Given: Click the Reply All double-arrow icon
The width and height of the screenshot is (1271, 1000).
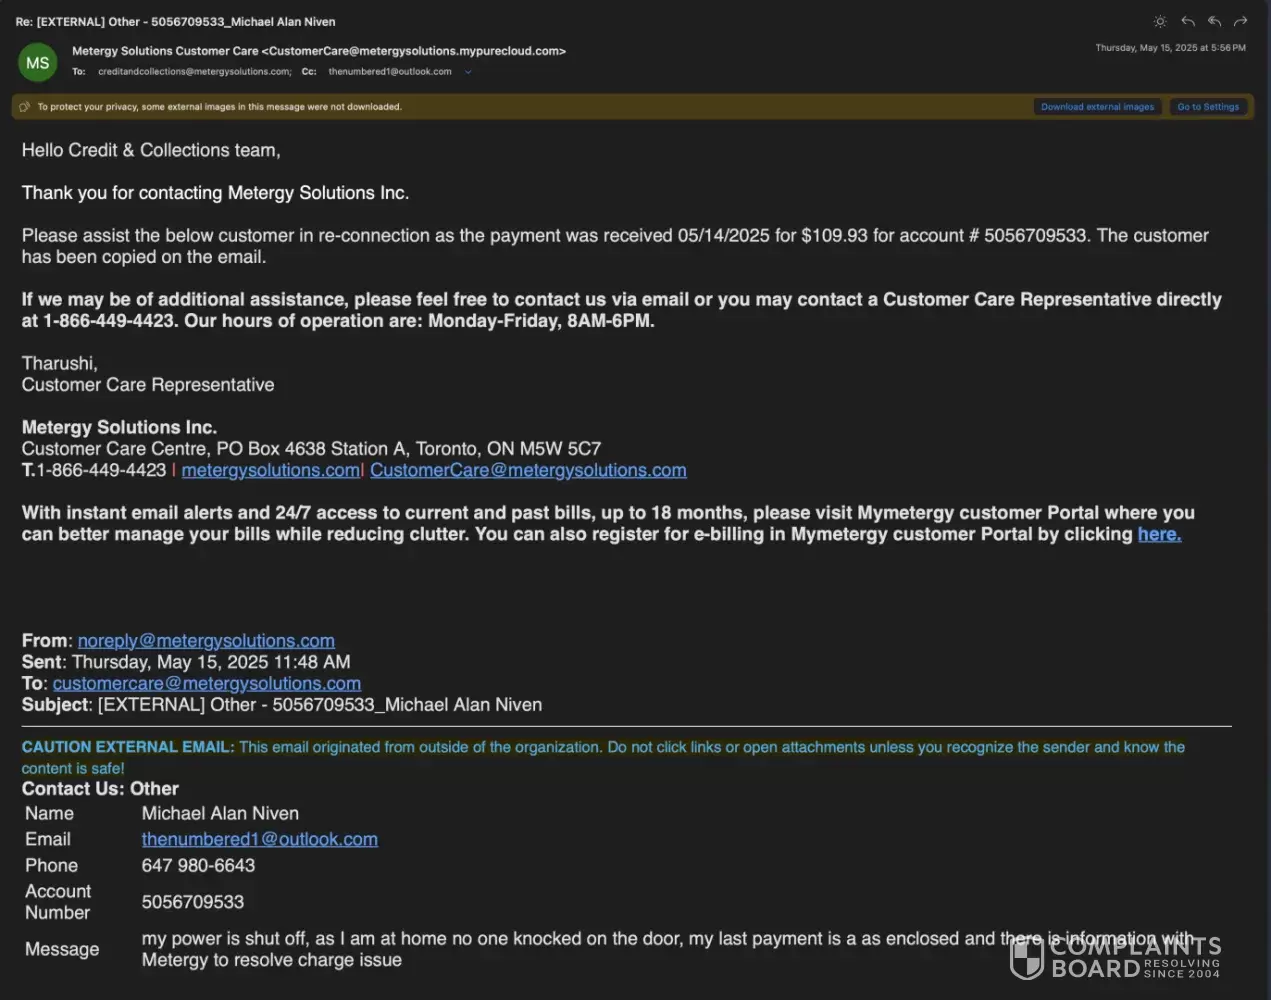Looking at the screenshot, I should point(1214,21).
